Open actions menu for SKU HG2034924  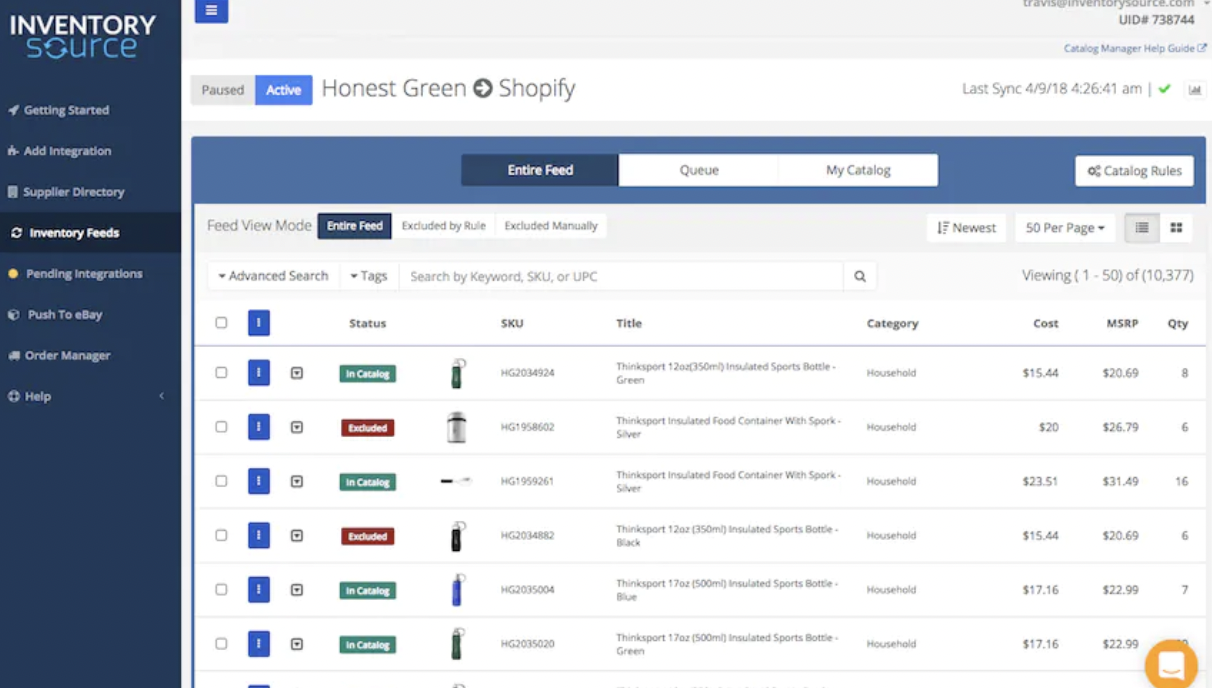tap(259, 373)
